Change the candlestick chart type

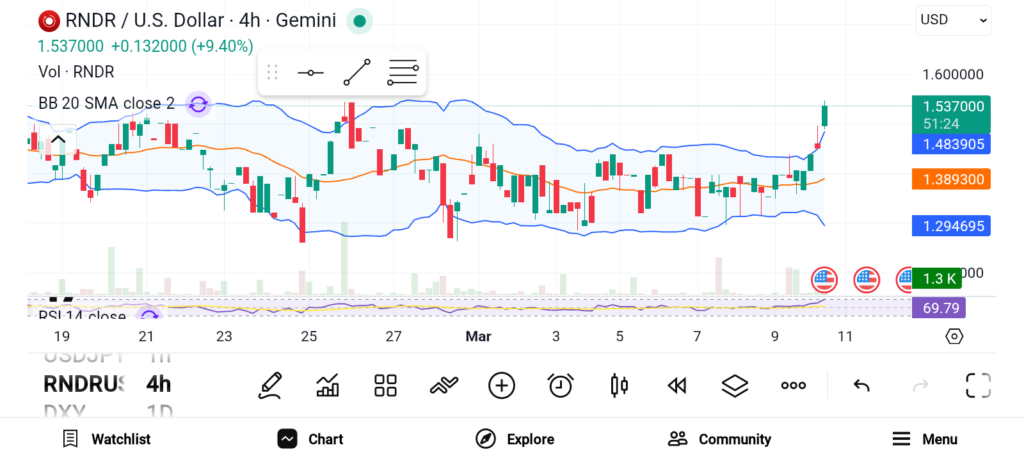(619, 385)
